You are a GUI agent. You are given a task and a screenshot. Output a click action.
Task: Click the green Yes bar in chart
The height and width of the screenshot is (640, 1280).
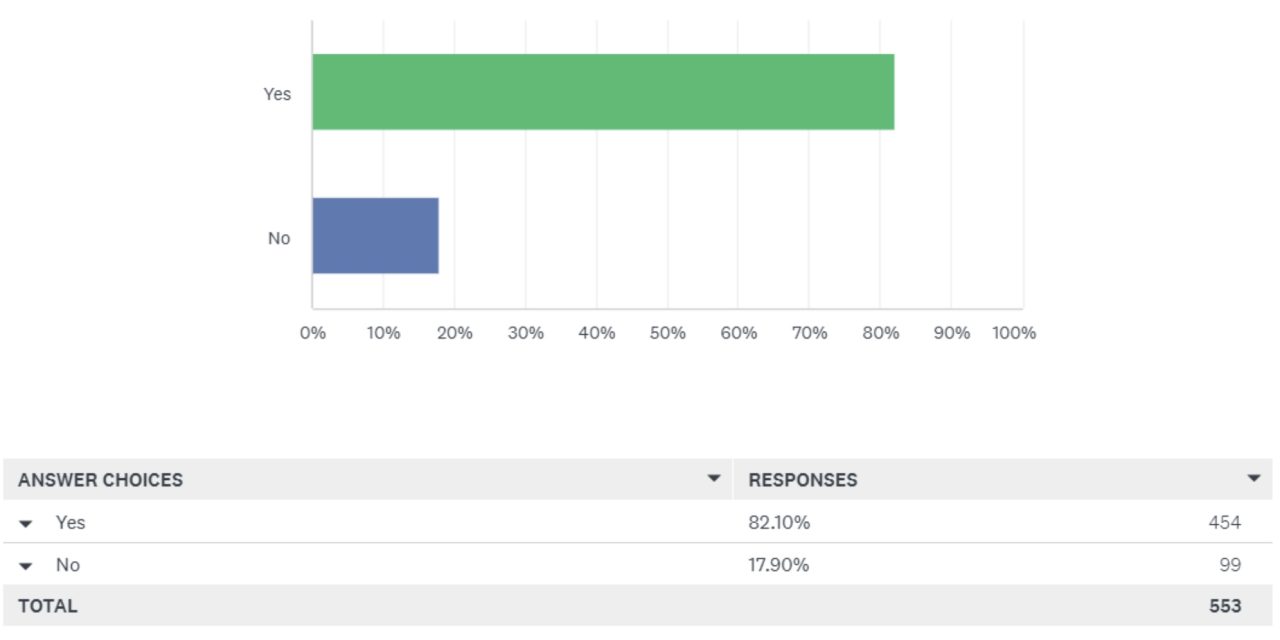603,92
